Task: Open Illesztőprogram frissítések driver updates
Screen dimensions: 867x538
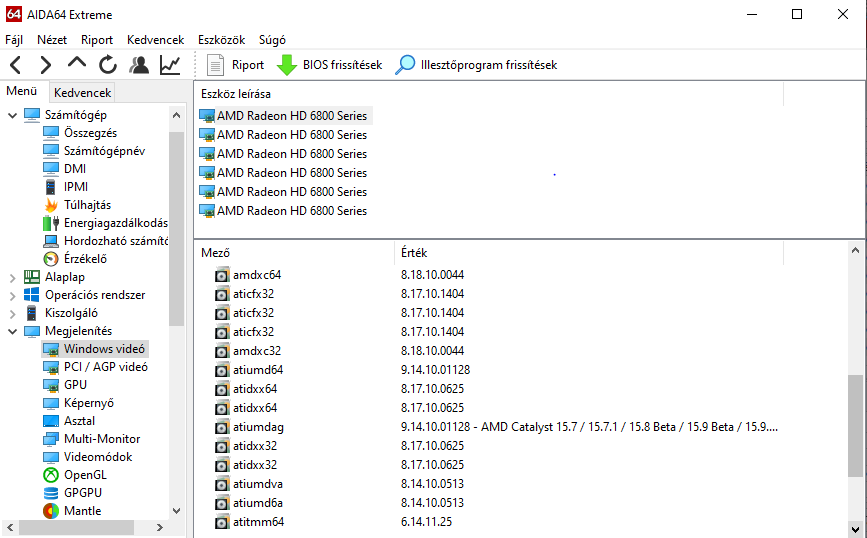Action: [476, 65]
